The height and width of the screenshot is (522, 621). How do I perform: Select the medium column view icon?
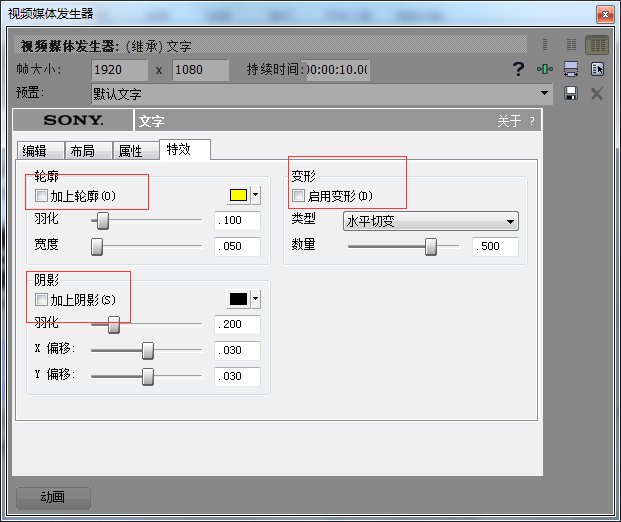tap(571, 44)
